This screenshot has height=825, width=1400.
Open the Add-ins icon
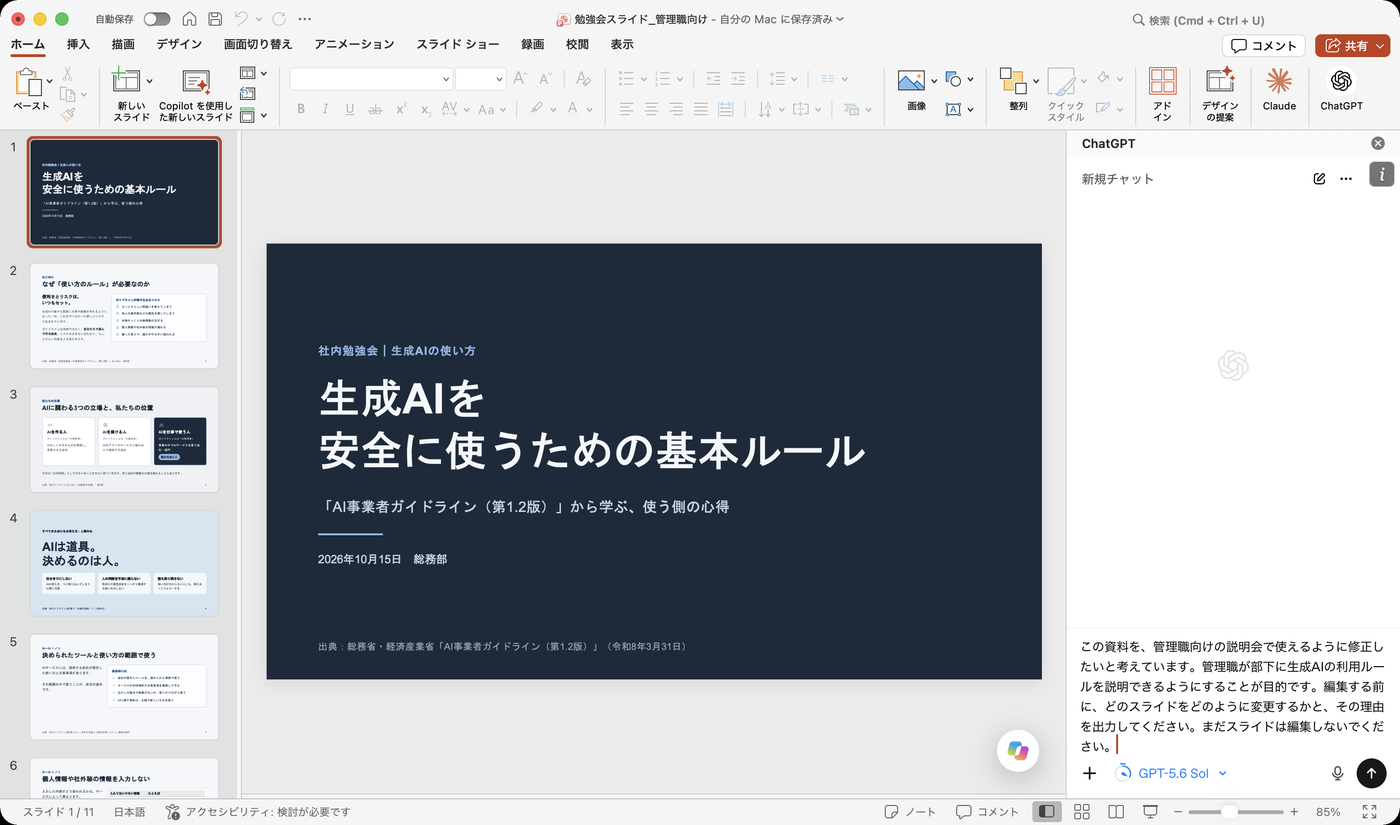(x=1162, y=81)
